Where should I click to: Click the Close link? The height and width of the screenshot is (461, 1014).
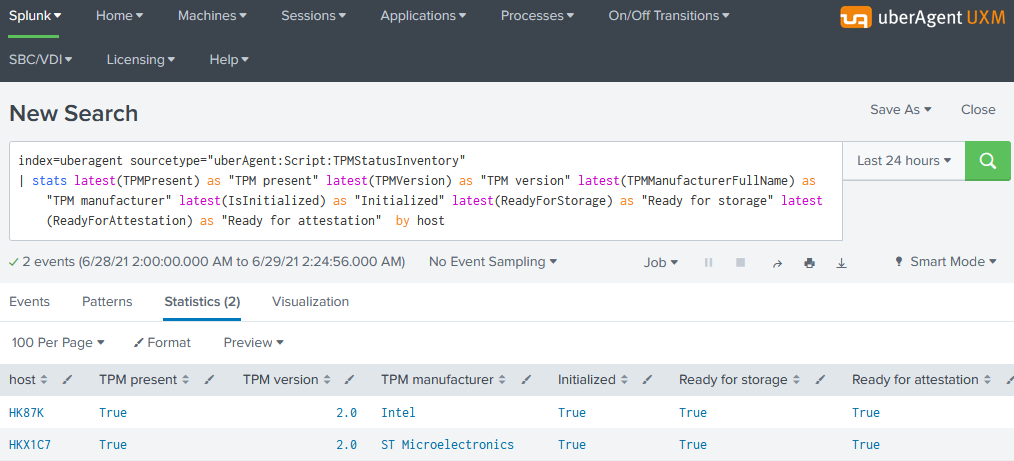pos(978,110)
